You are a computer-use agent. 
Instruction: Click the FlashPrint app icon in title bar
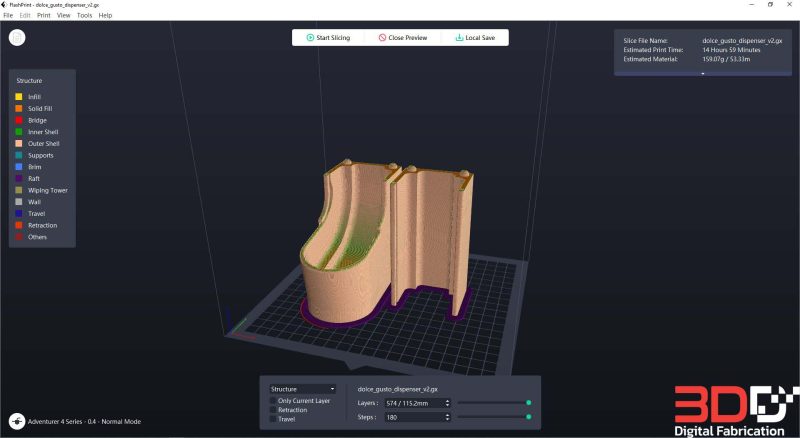tap(4, 5)
